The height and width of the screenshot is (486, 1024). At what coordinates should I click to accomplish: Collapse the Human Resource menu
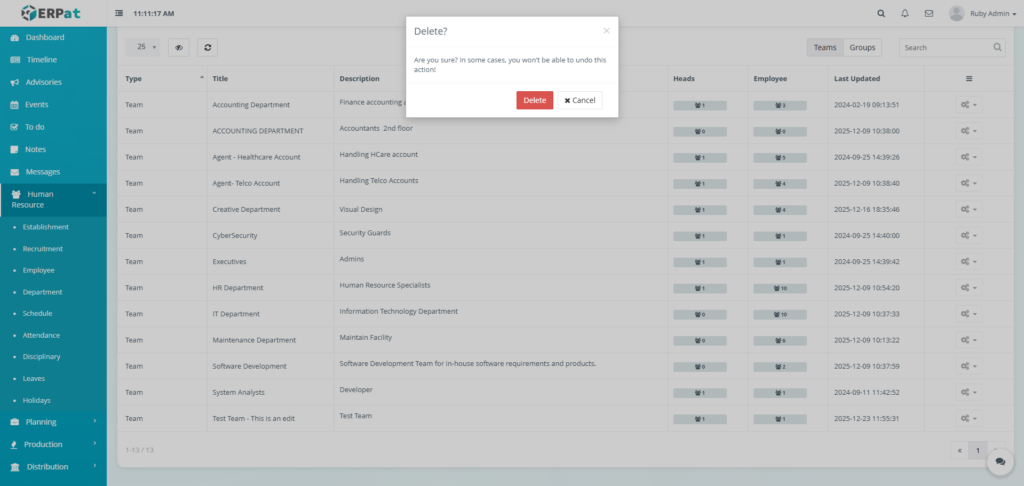pos(53,199)
